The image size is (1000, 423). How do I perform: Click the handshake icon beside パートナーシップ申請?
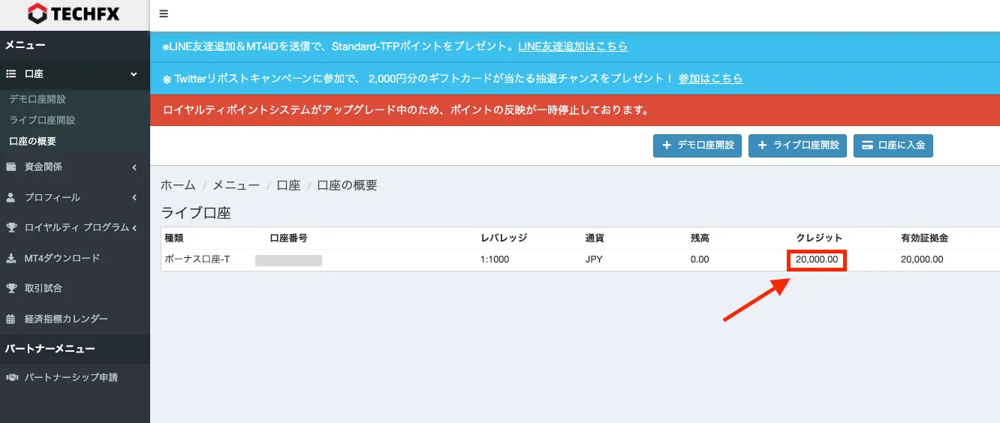(x=11, y=378)
